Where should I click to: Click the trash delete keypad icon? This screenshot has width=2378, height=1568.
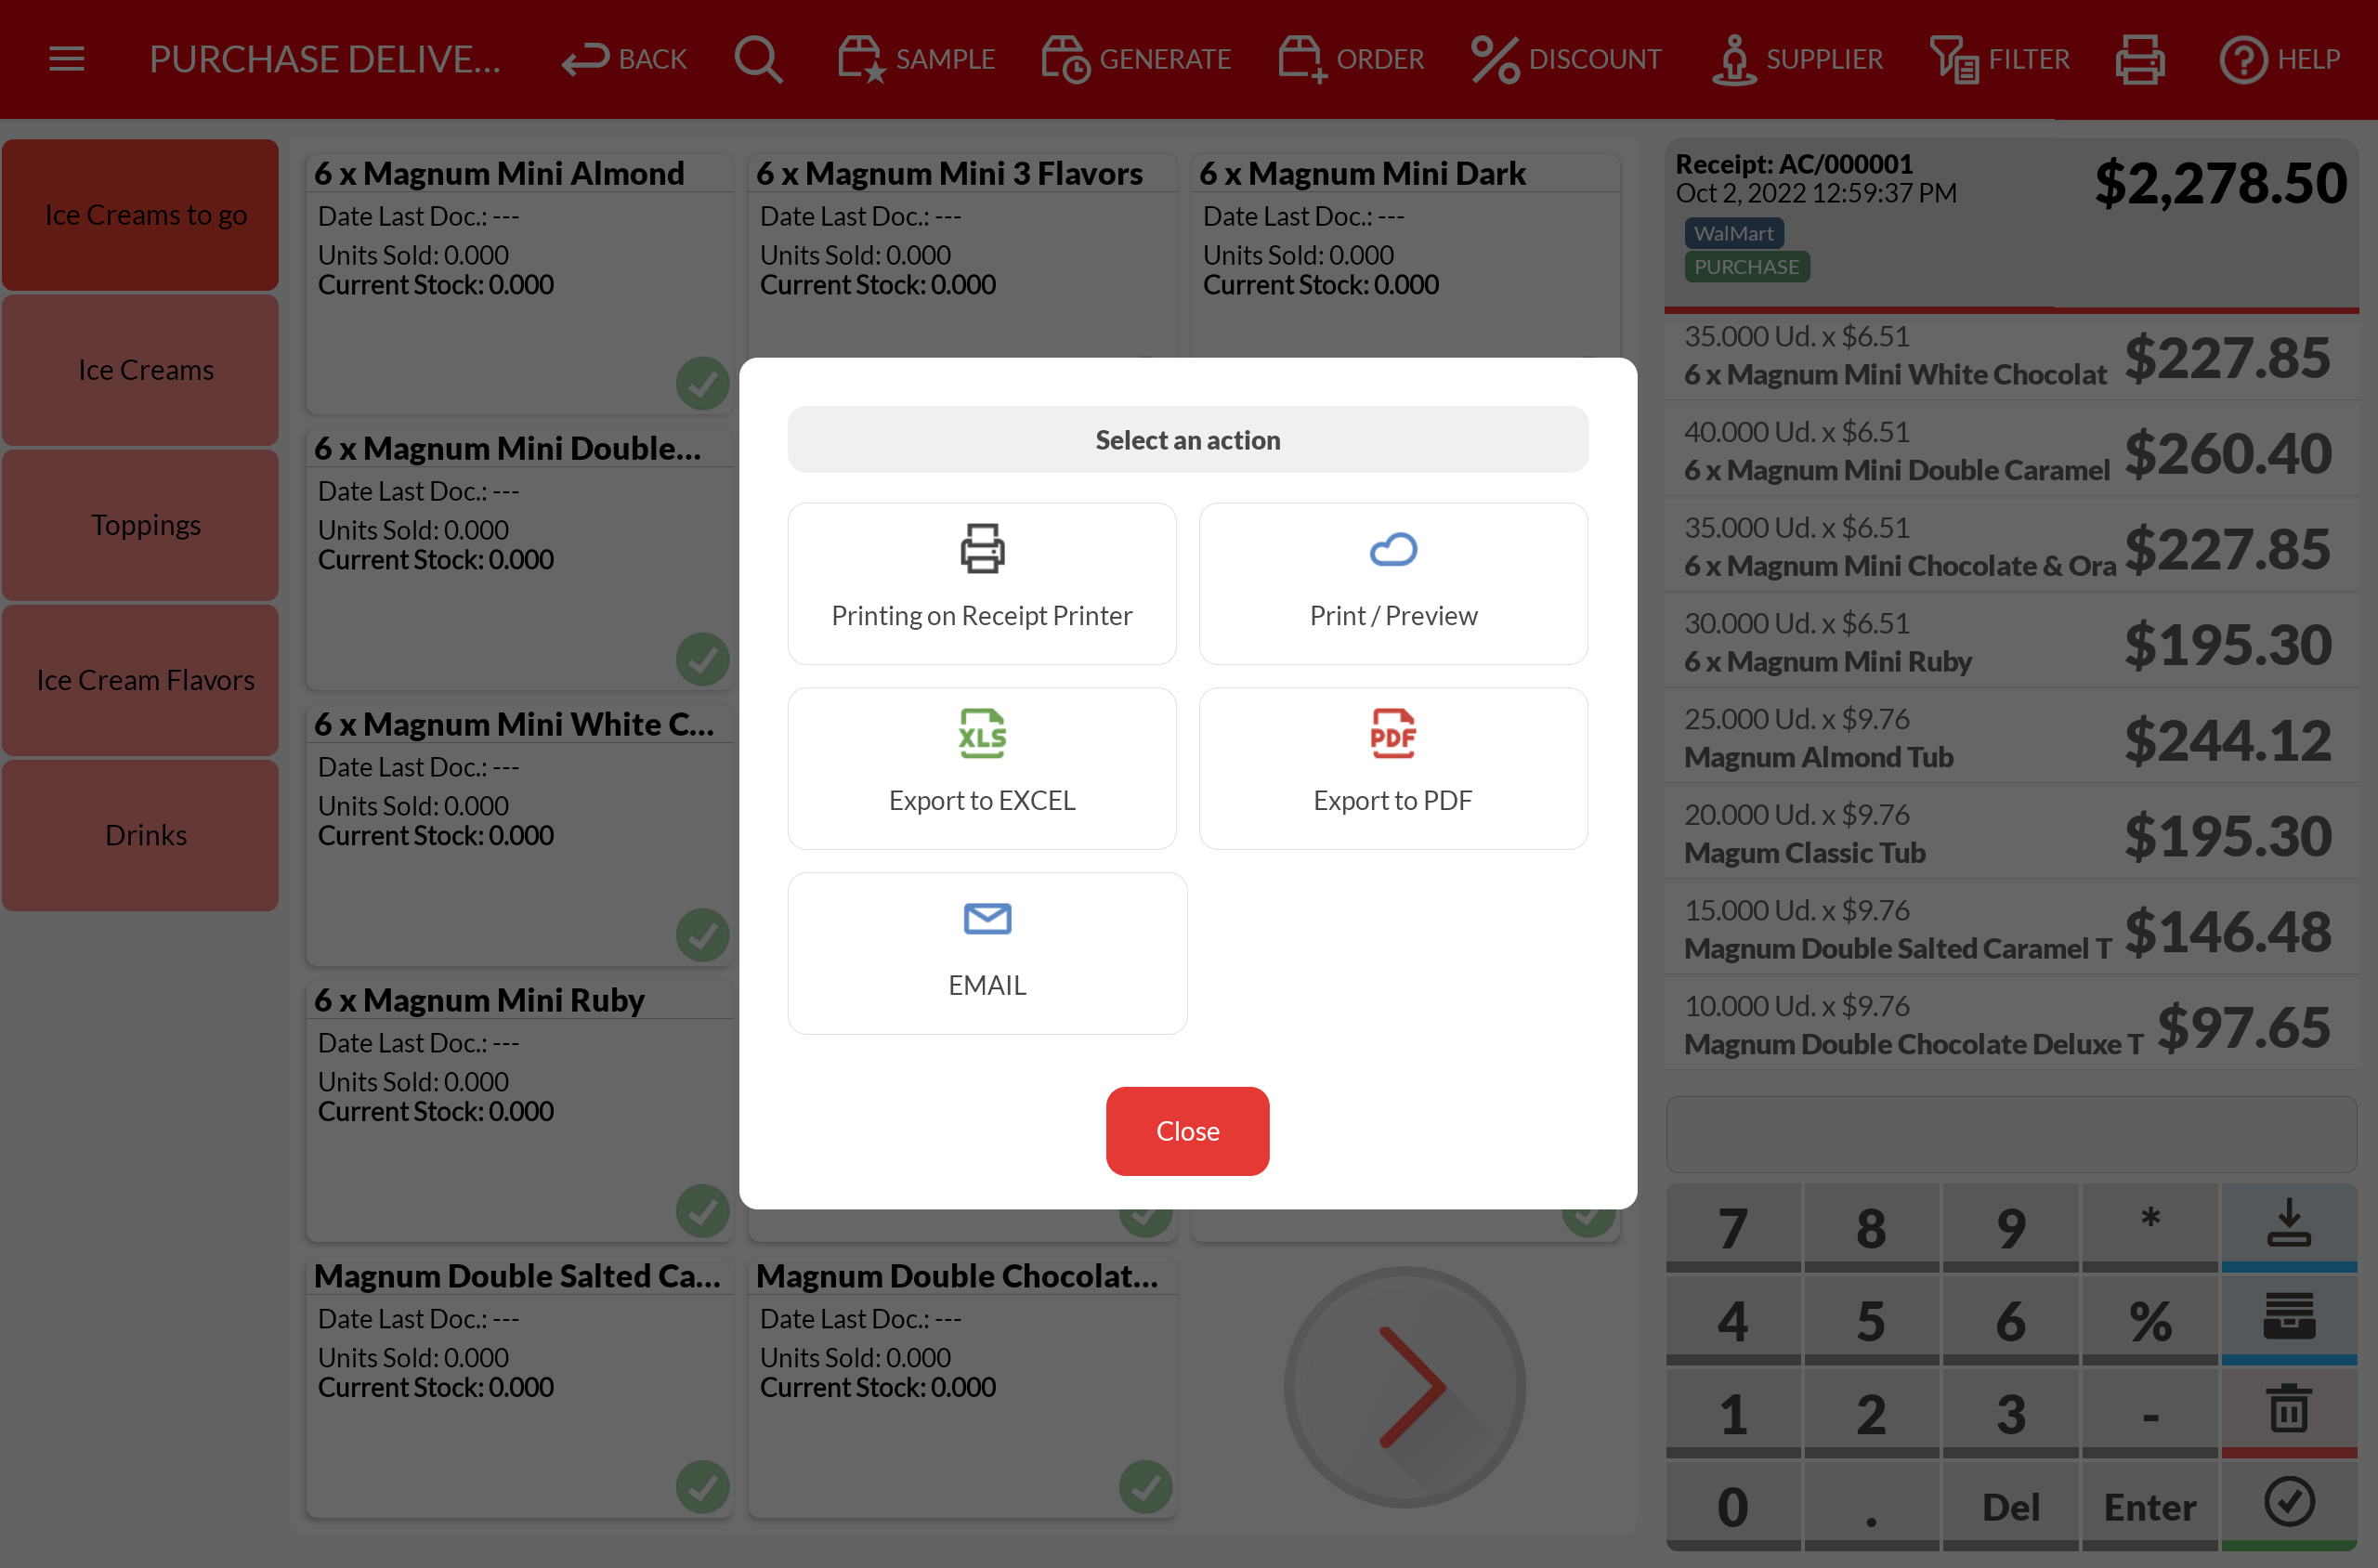(x=2288, y=1410)
